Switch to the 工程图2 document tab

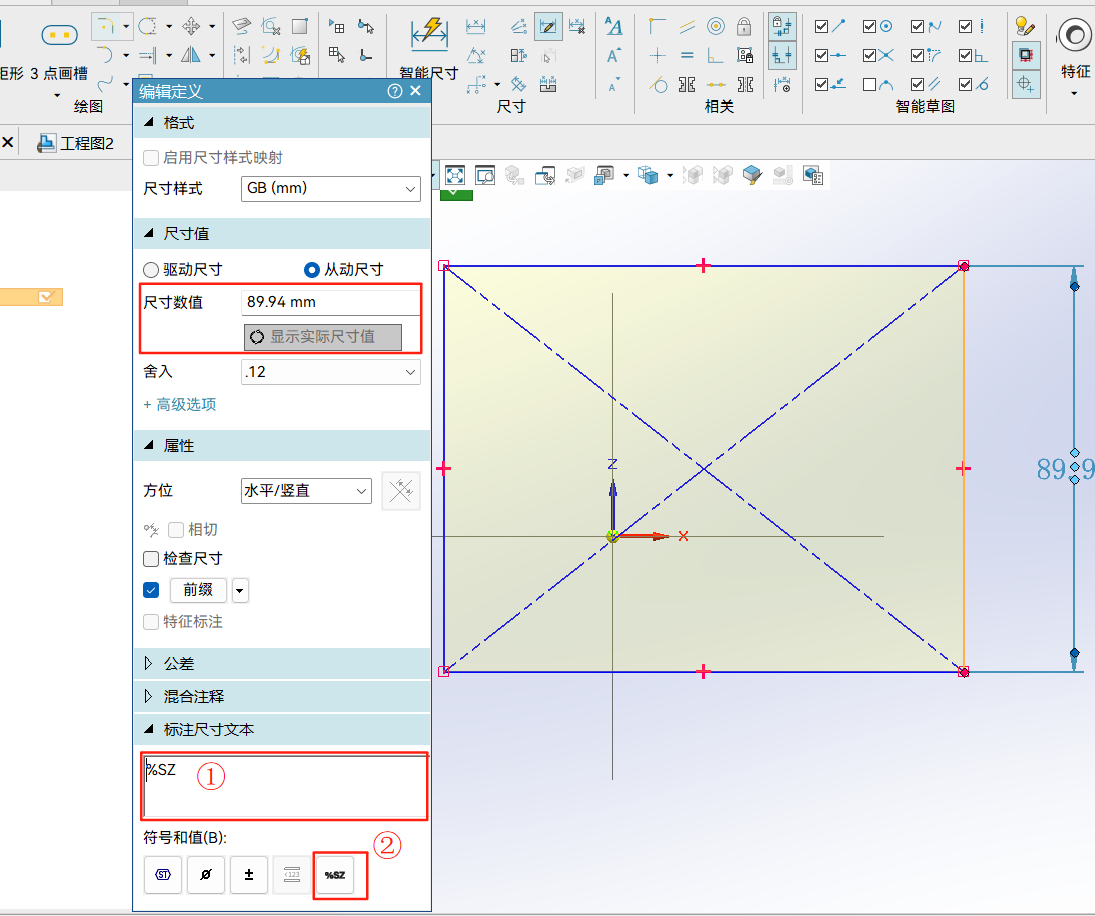coord(76,143)
